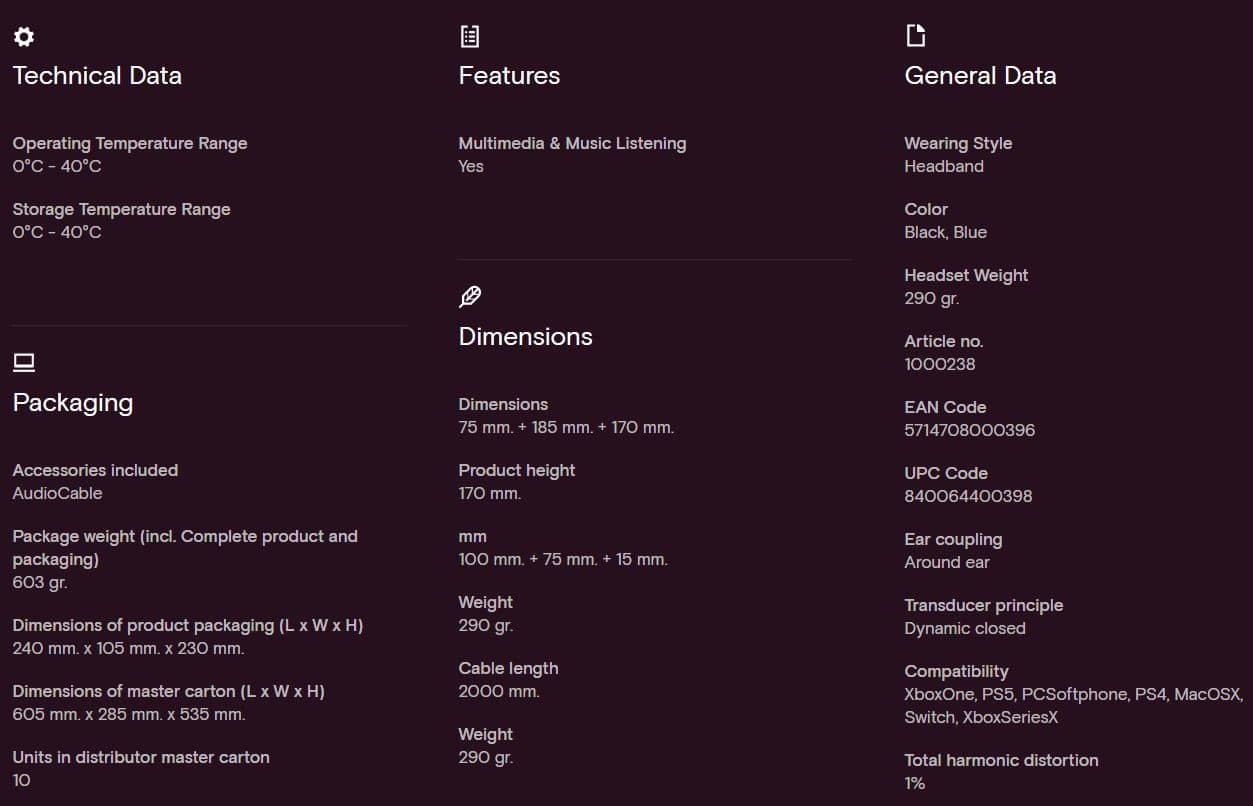The height and width of the screenshot is (806, 1253).
Task: Click the UPC value 840064400398
Action: point(968,496)
